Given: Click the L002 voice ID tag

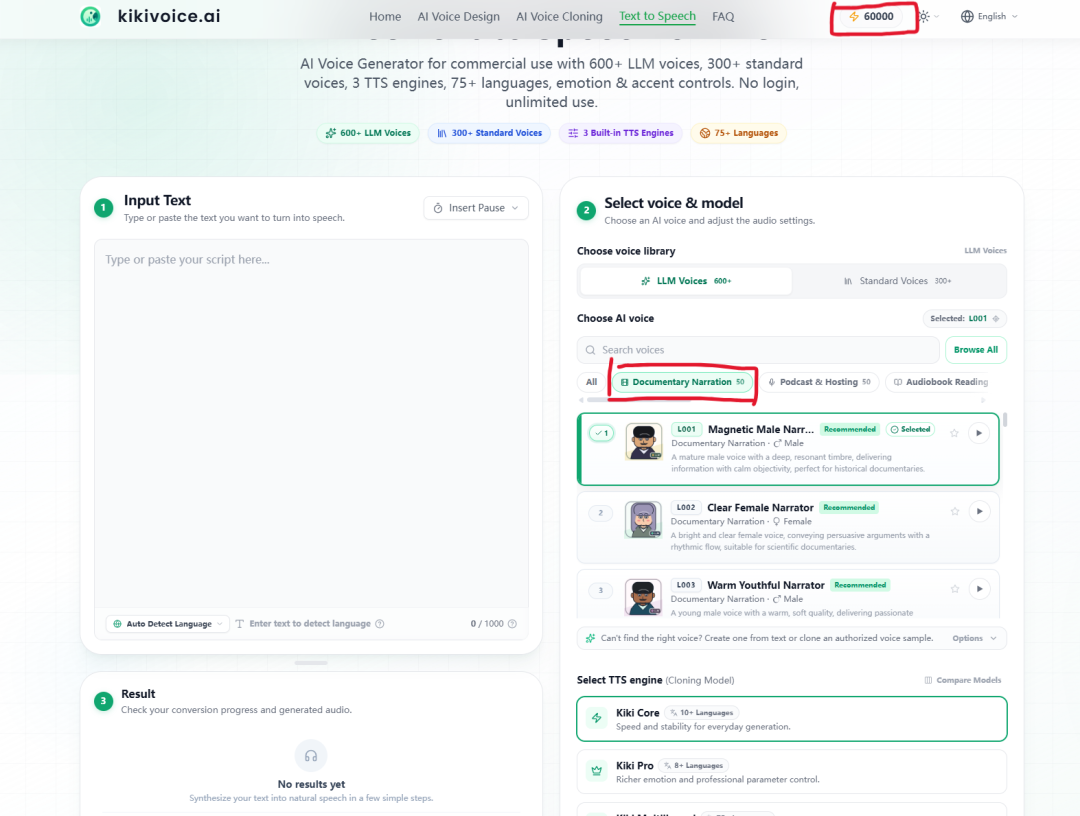Looking at the screenshot, I should pyautogui.click(x=685, y=508).
